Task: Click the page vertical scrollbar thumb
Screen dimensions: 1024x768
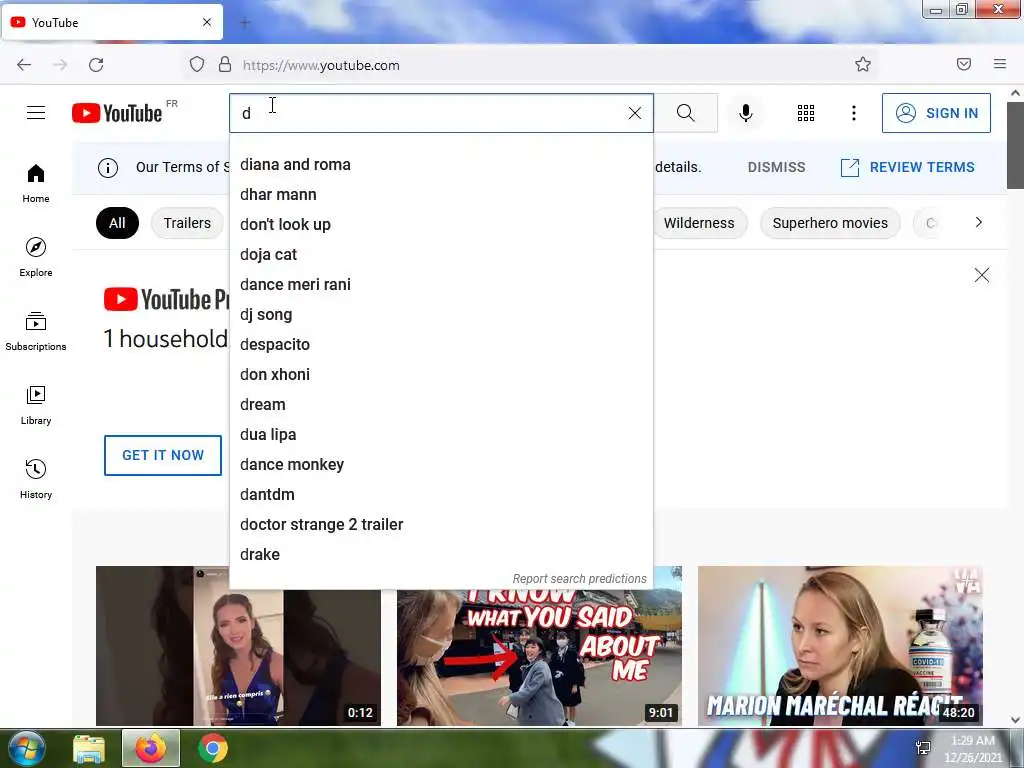Action: point(1015,145)
